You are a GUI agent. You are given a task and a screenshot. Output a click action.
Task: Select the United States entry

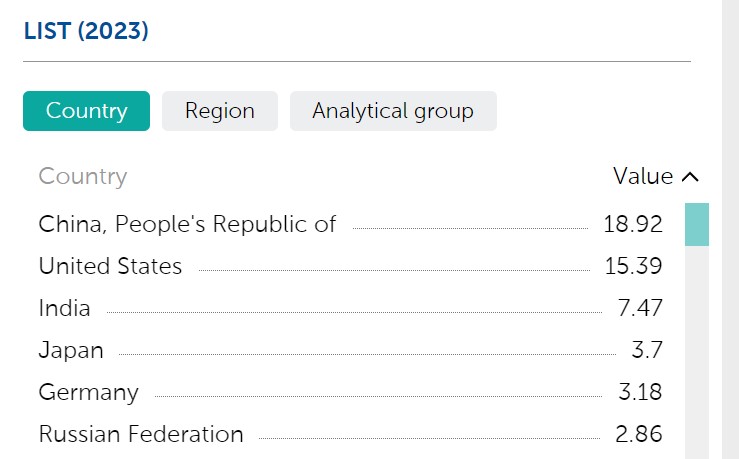click(350, 266)
